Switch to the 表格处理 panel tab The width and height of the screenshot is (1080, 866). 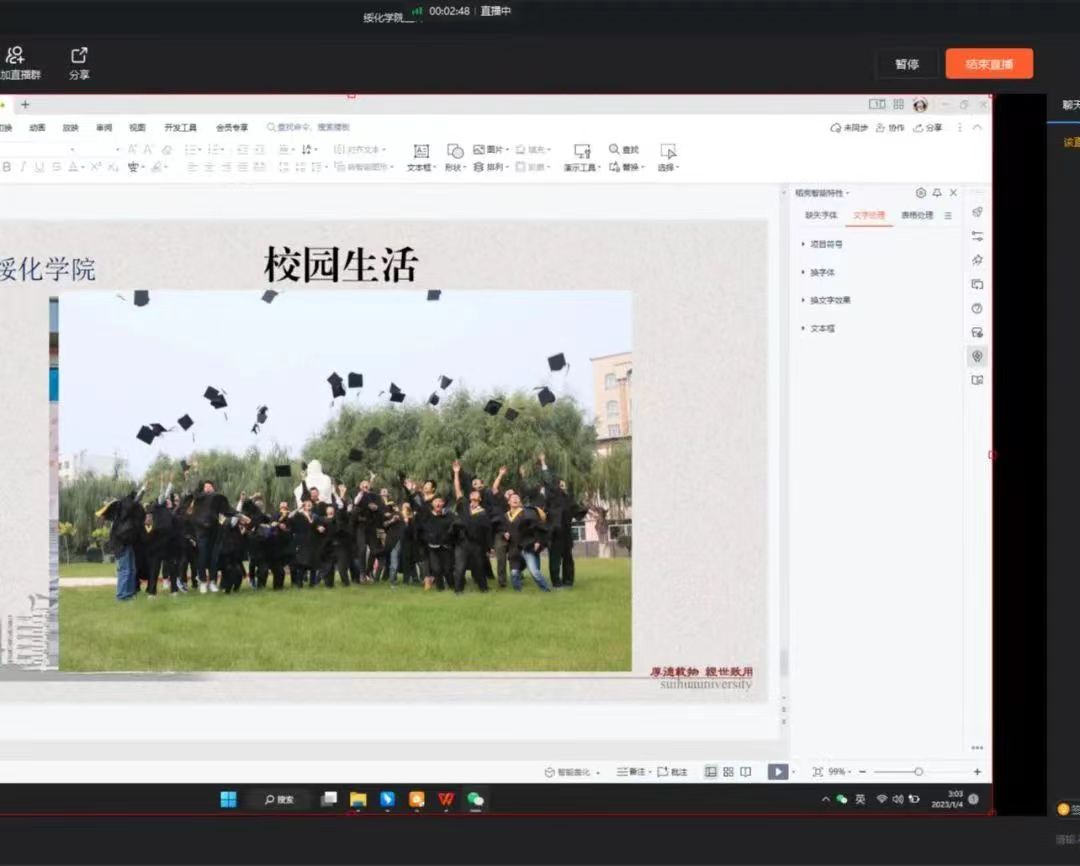(916, 216)
